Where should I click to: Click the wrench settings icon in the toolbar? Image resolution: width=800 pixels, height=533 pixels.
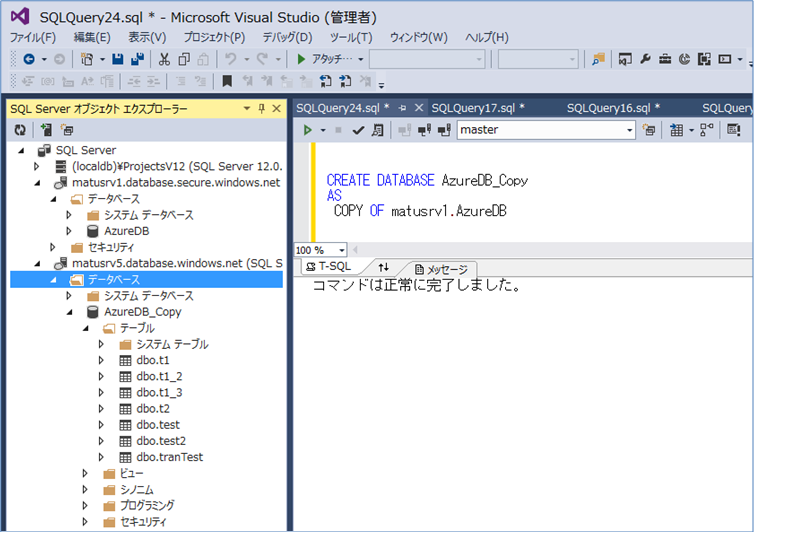[x=645, y=59]
